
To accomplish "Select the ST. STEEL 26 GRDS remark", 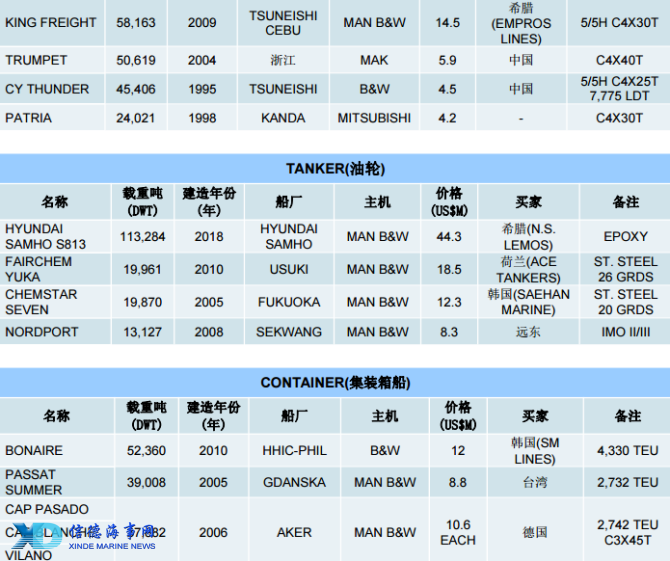I will (x=626, y=269).
